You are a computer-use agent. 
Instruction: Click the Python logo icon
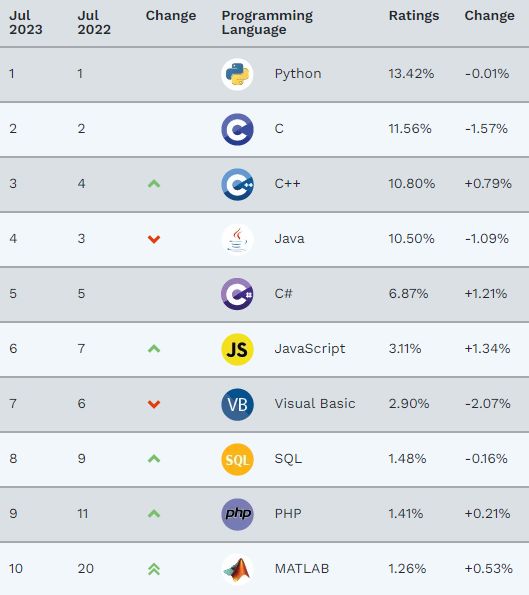pos(237,74)
